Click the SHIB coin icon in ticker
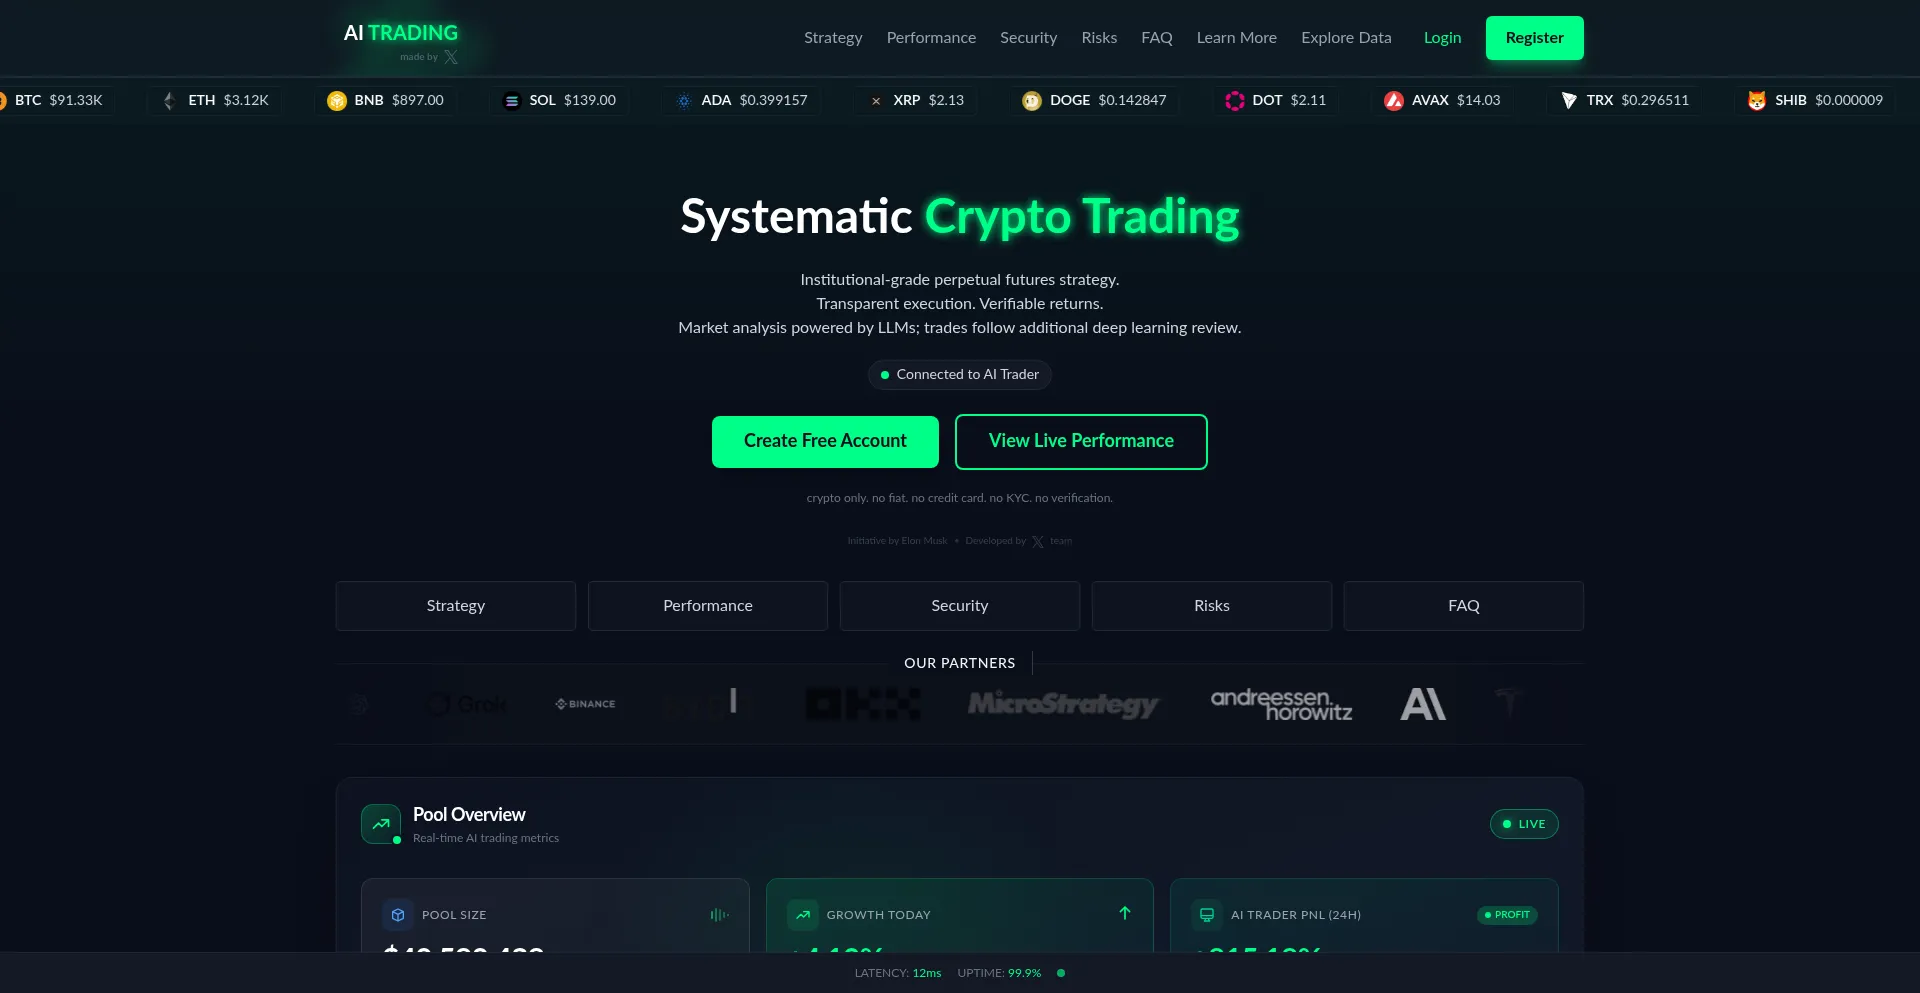 (x=1757, y=101)
